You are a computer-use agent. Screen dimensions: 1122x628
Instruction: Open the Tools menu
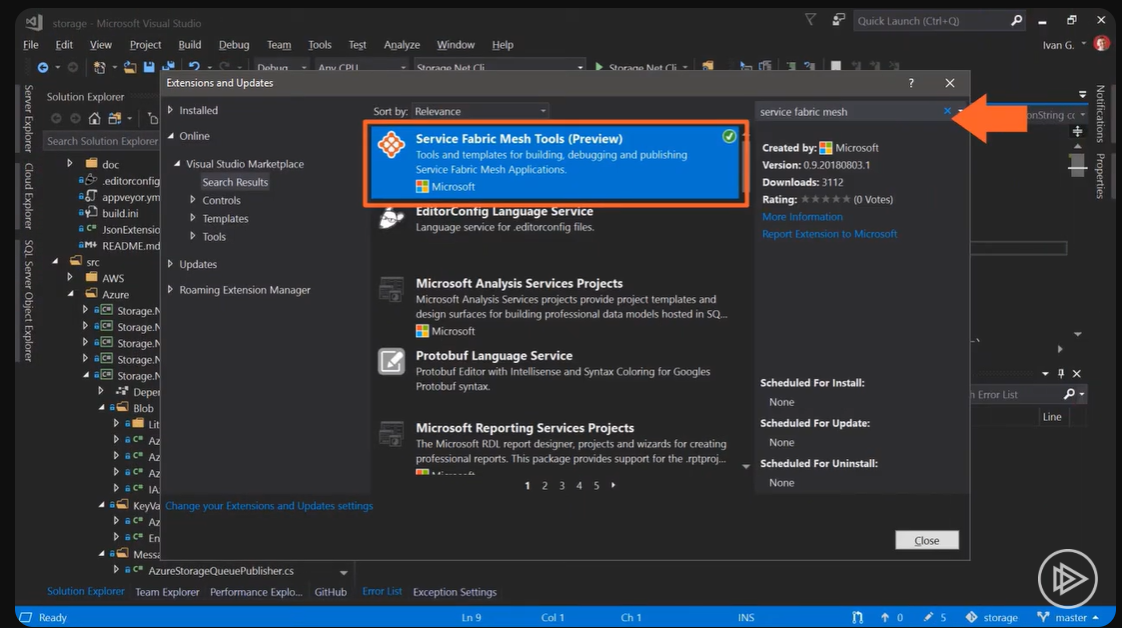click(x=319, y=44)
